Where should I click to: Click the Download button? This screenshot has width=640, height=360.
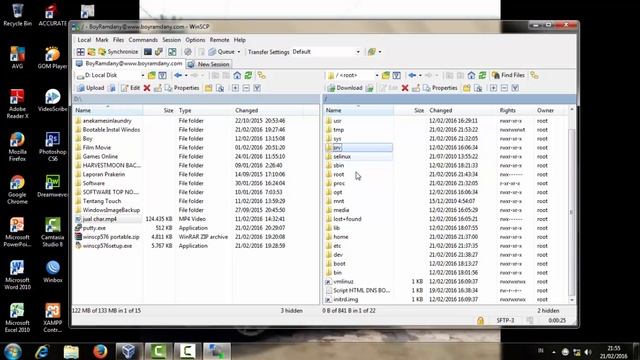click(x=345, y=88)
